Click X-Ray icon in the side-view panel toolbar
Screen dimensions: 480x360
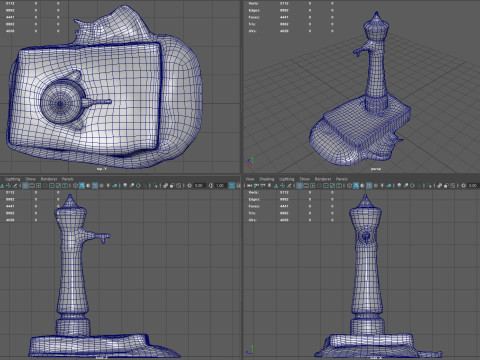pyautogui.click(x=165, y=185)
